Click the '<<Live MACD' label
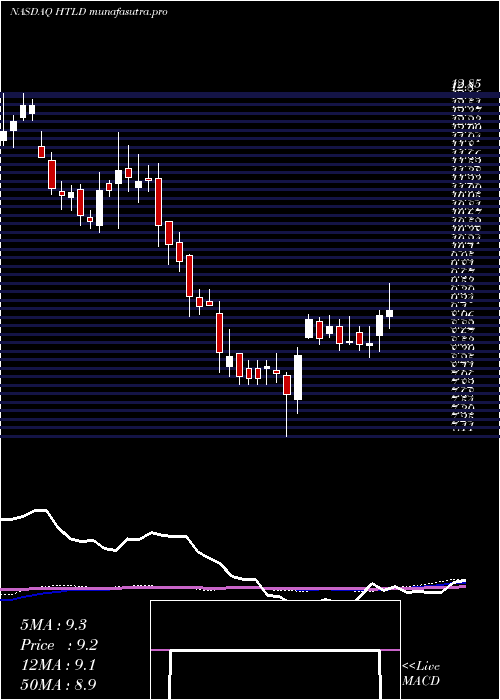 tap(421, 673)
